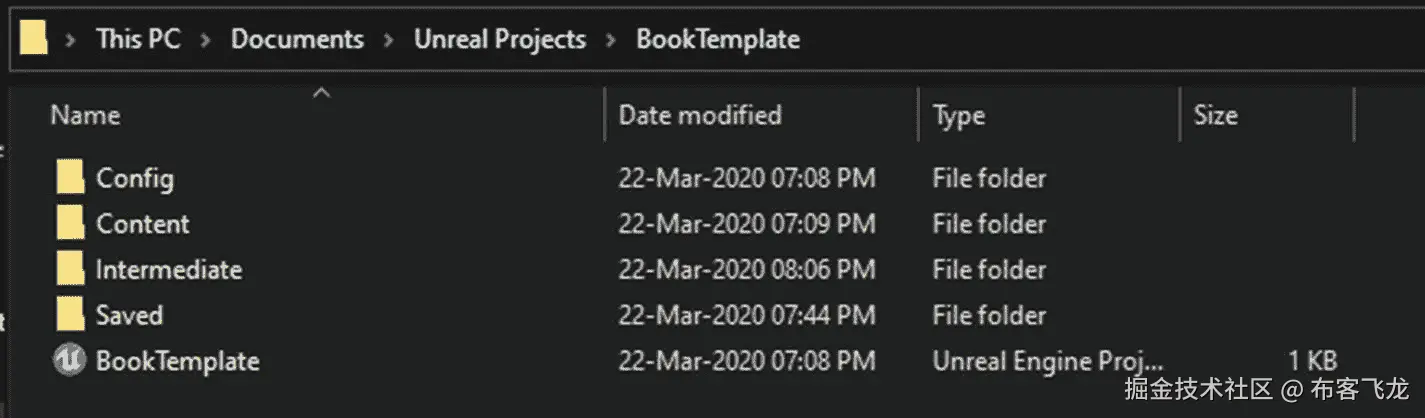Sort by Date modified column
Viewport: 1425px width, 418px height.
(699, 116)
